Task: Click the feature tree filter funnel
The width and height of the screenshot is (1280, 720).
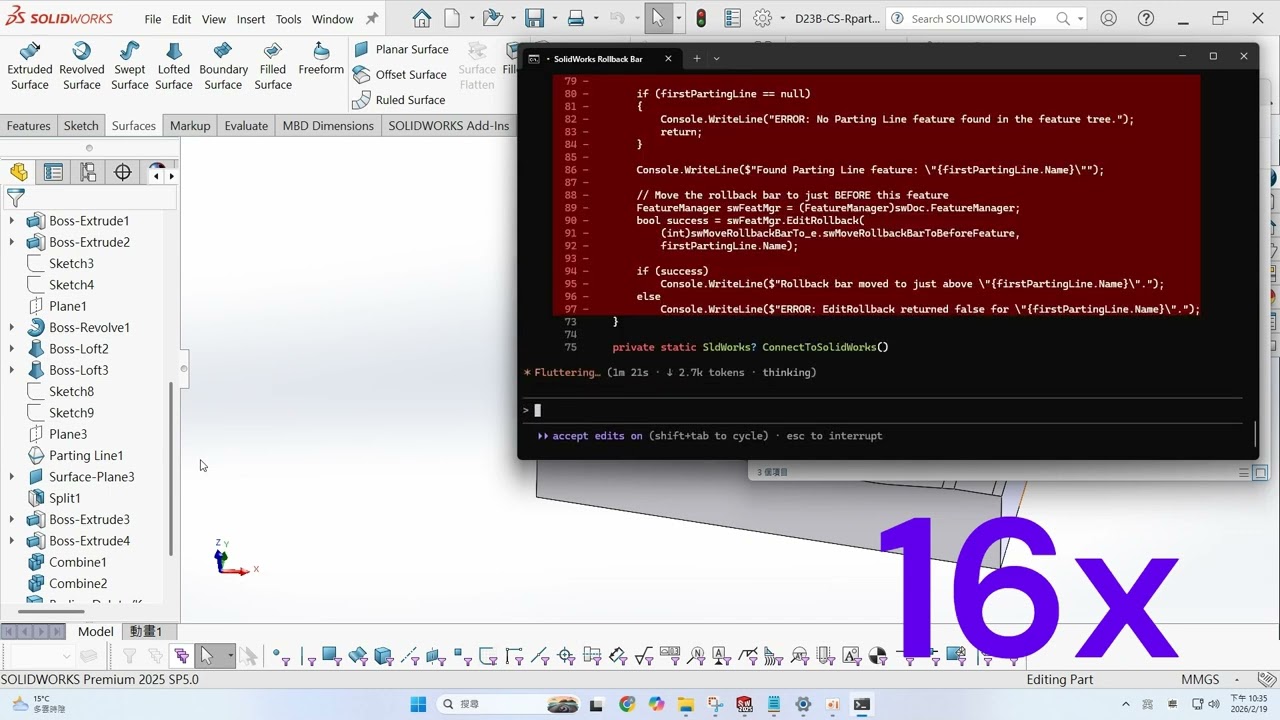Action: tap(15, 198)
